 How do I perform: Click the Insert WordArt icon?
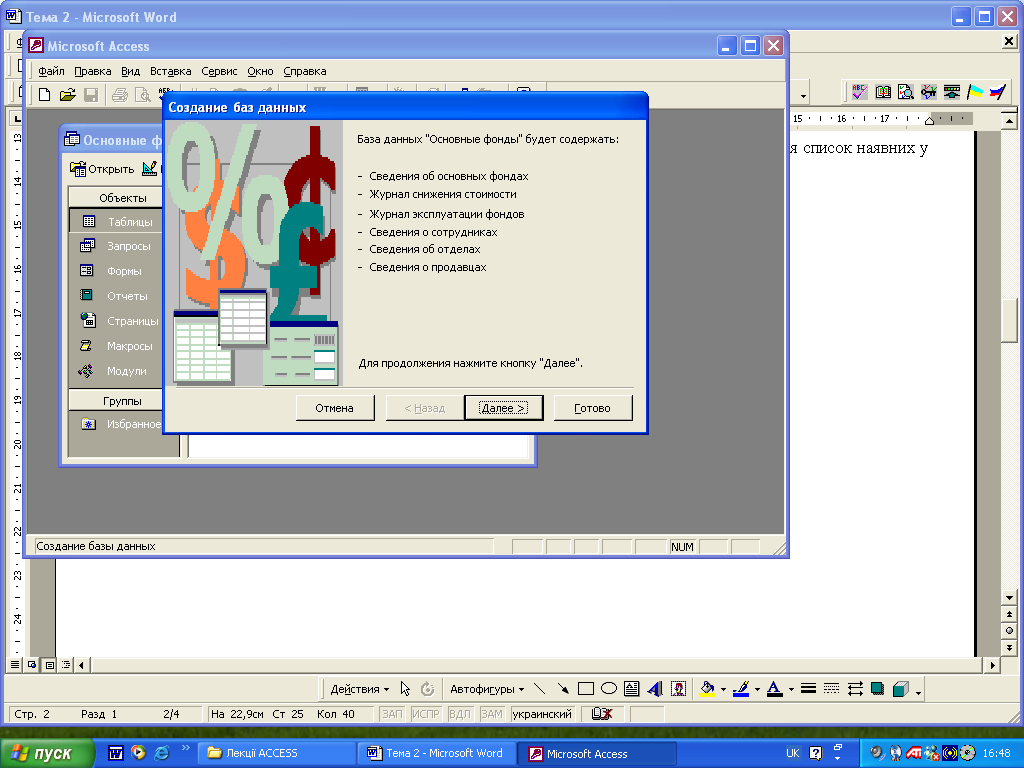coord(655,689)
